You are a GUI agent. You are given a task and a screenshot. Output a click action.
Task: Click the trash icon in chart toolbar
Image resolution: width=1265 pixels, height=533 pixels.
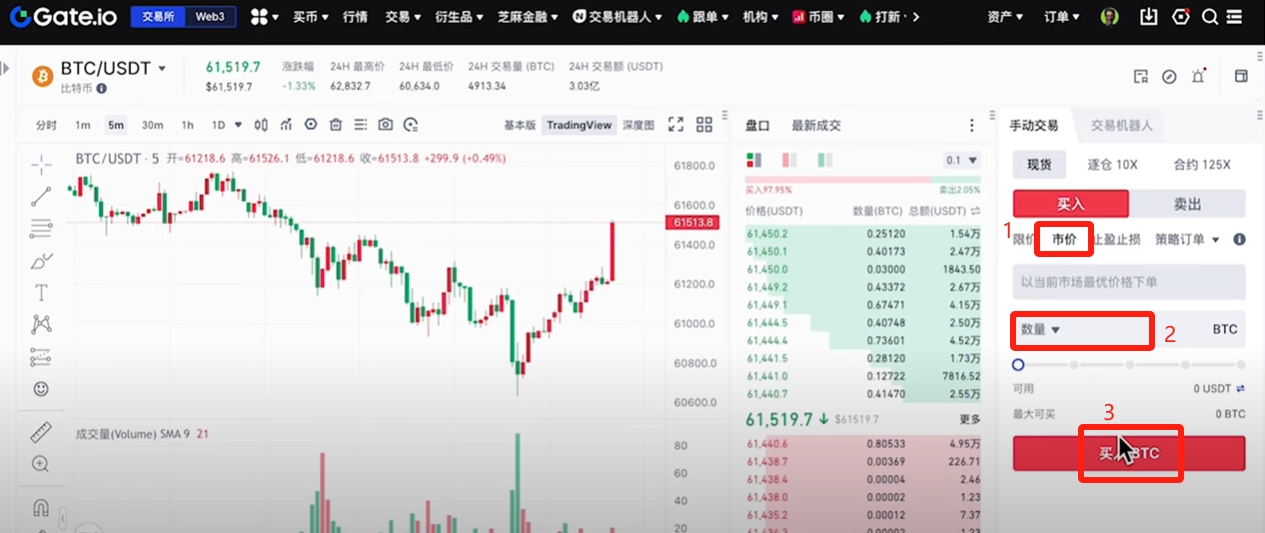[x=336, y=125]
